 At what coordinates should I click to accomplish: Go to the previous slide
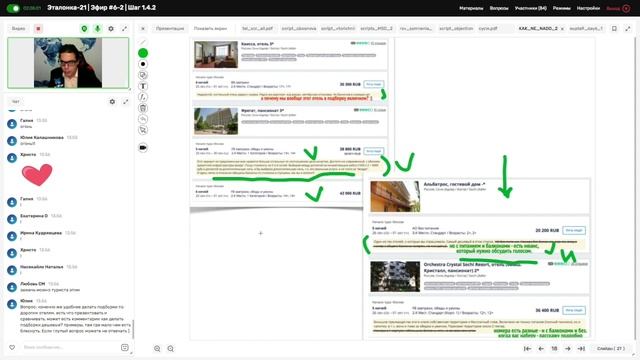pos(541,349)
